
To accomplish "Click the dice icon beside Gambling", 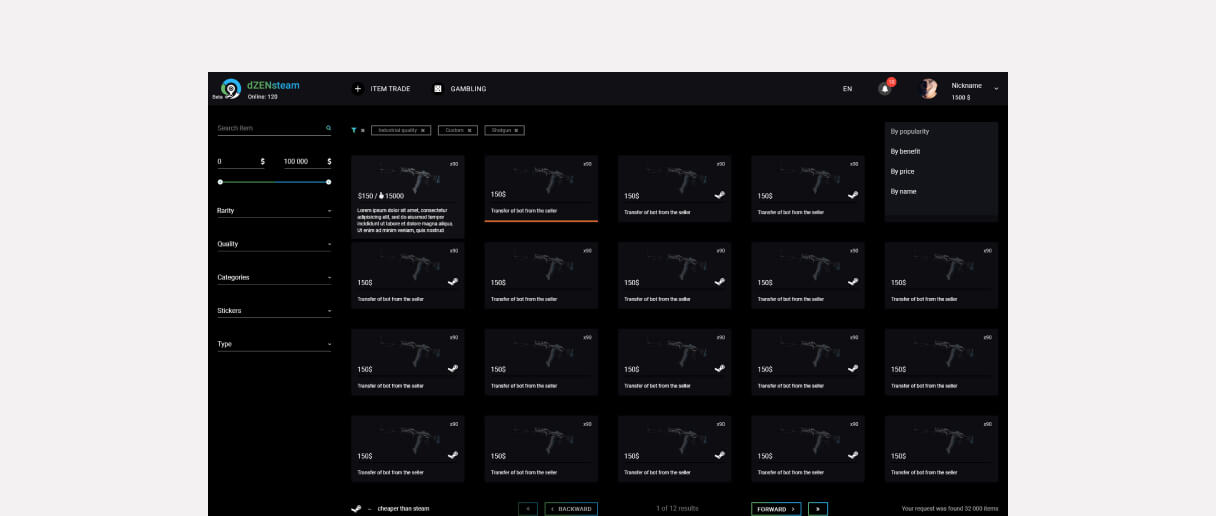I will (438, 89).
